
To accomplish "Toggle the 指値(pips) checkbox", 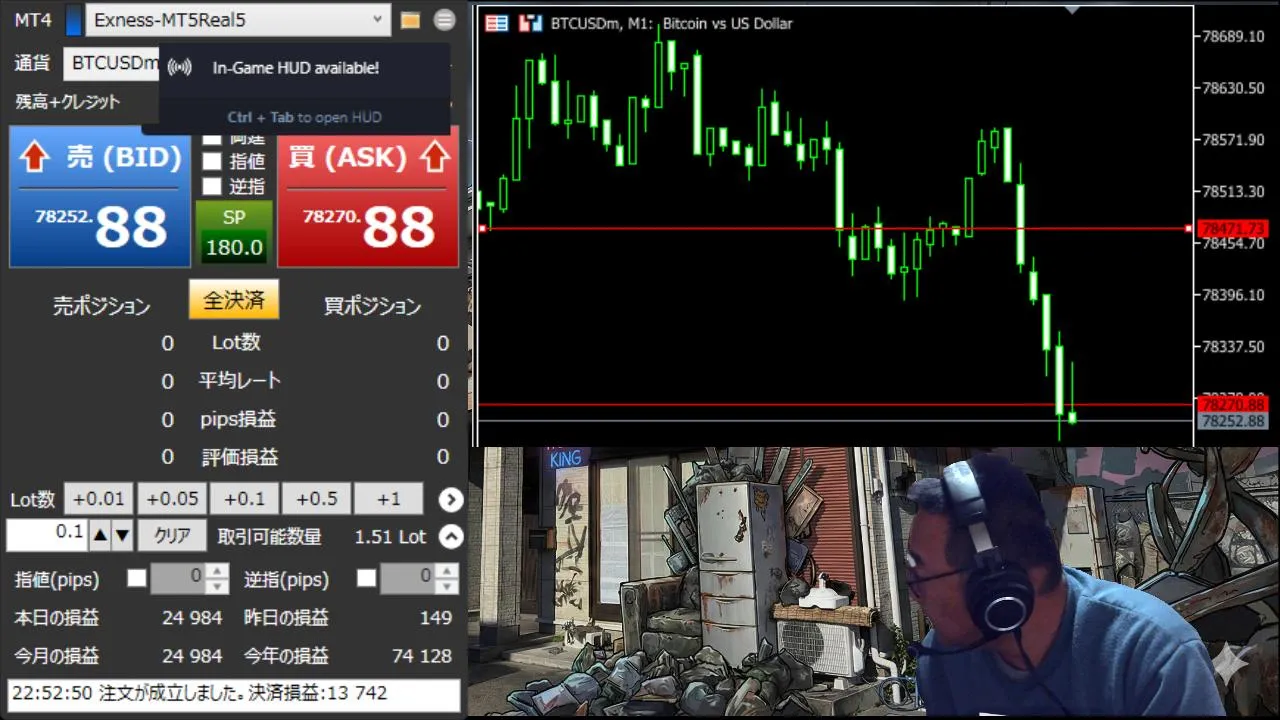I will pyautogui.click(x=137, y=578).
